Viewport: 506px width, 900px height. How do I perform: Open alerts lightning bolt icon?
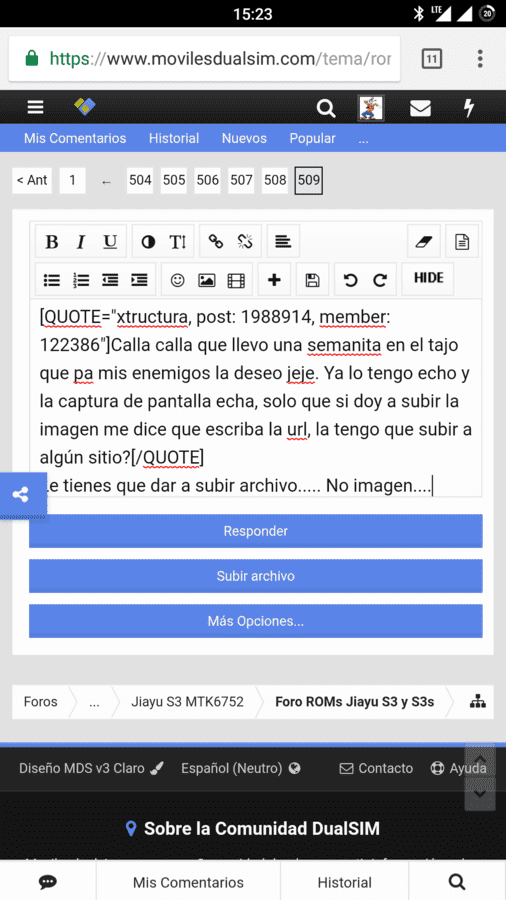469,108
